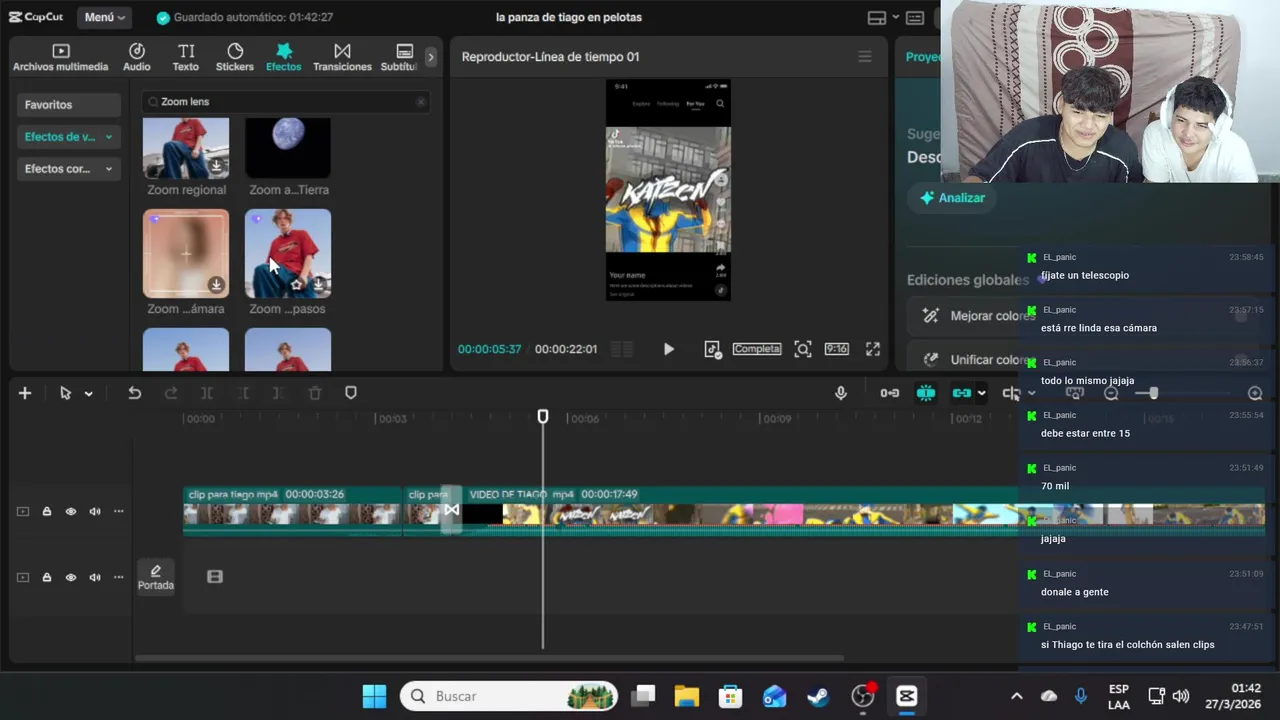Show more tabs with the right arrow
1280x720 pixels.
(x=431, y=57)
